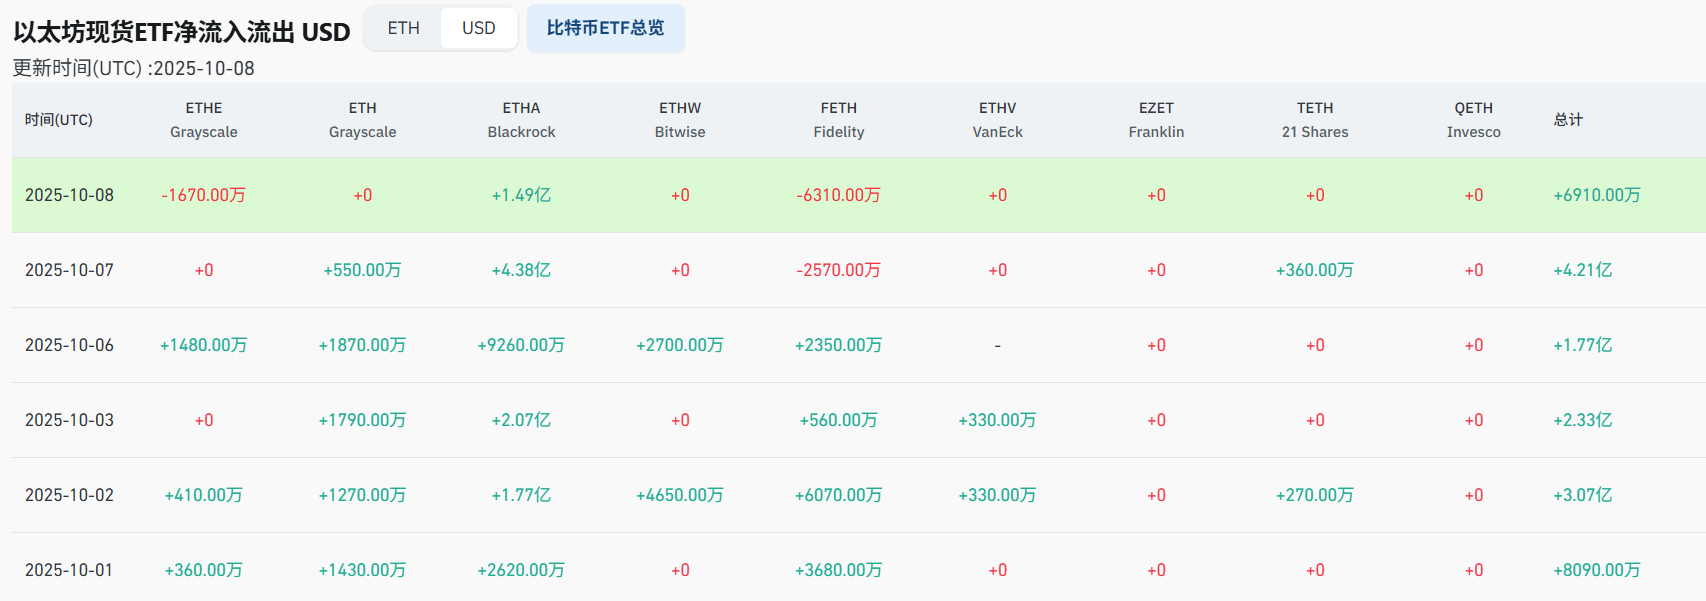
Task: Click the 总计 total column header
Action: (x=1568, y=120)
